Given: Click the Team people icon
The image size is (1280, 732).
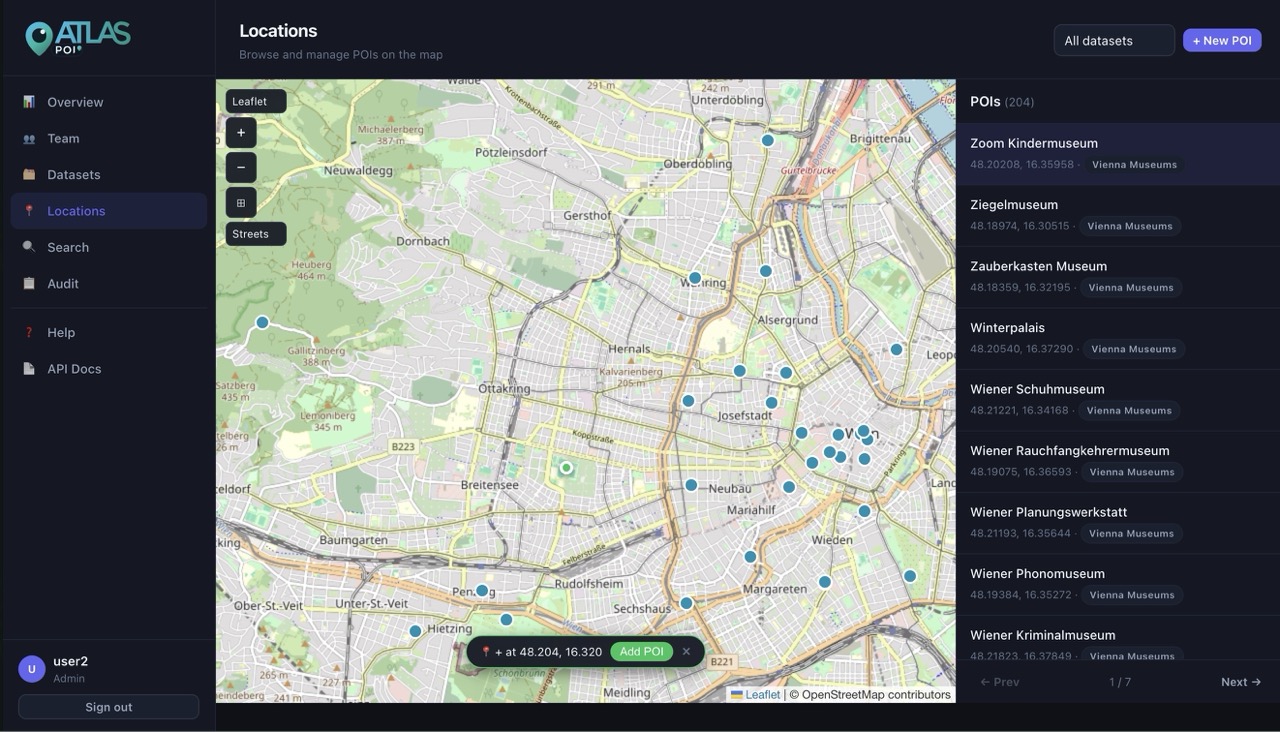Looking at the screenshot, I should coord(29,138).
